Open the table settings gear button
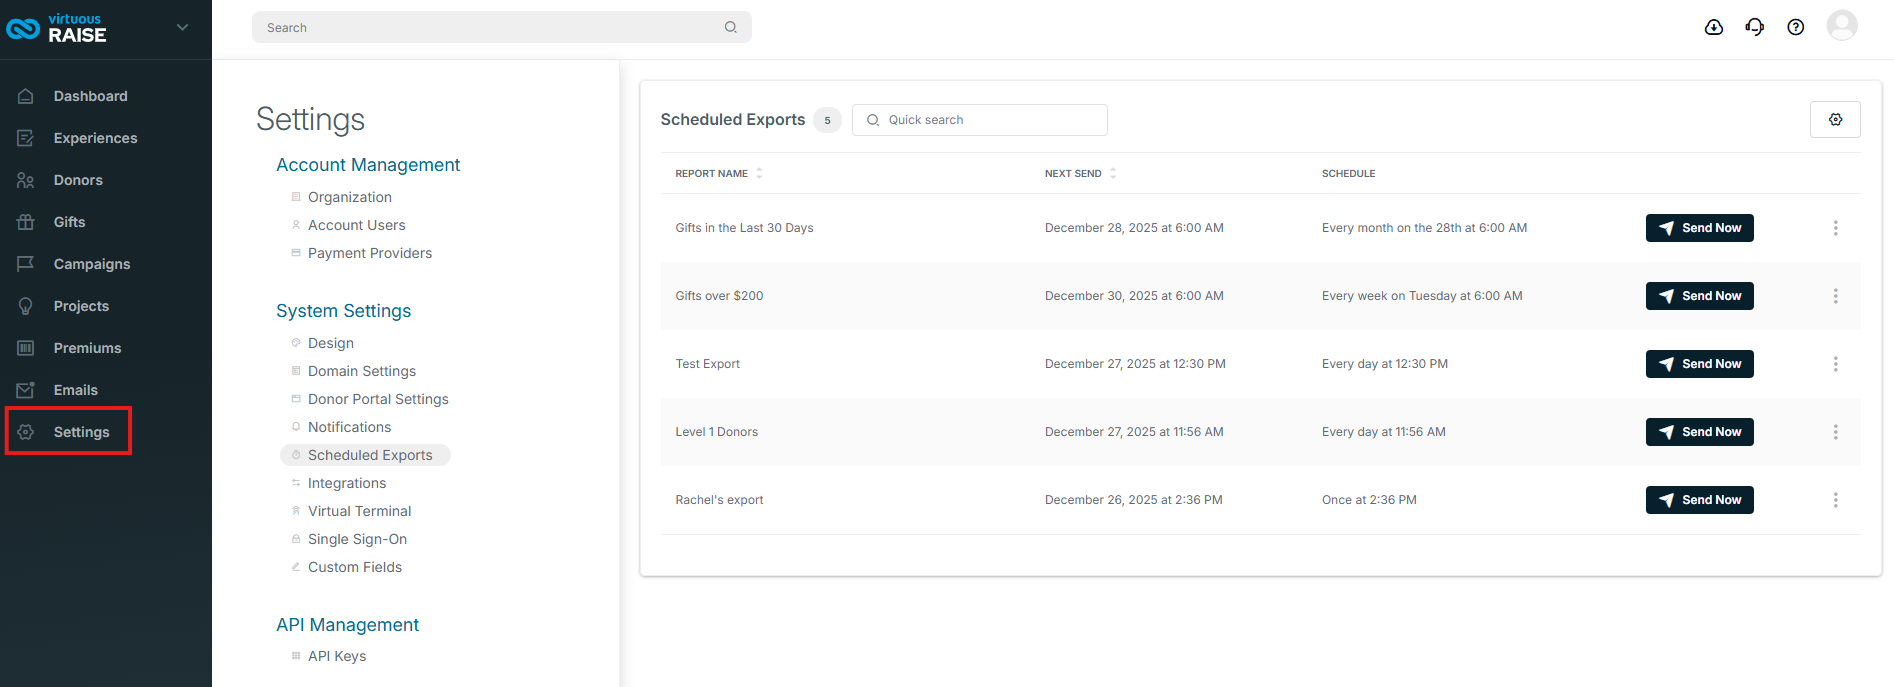The image size is (1894, 687). 1835,119
